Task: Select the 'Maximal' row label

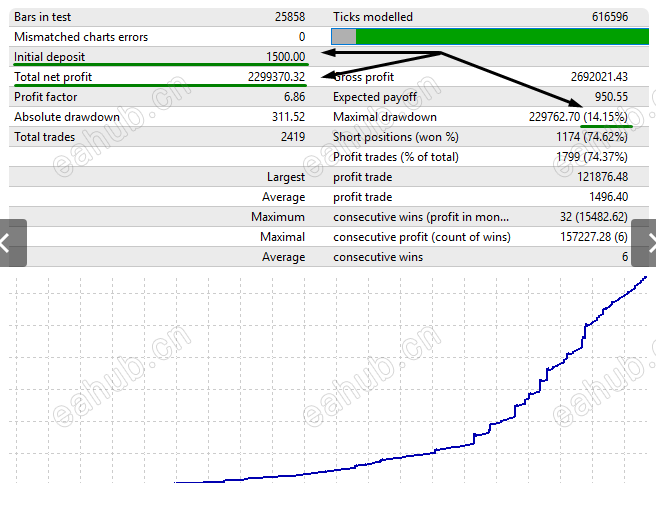Action: click(282, 237)
